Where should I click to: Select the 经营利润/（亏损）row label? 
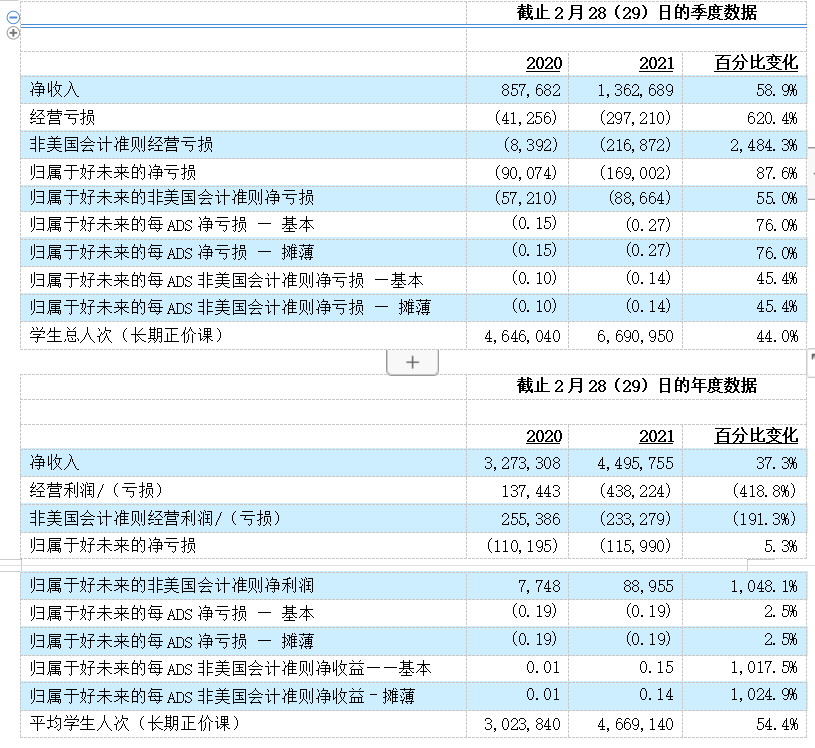point(97,490)
